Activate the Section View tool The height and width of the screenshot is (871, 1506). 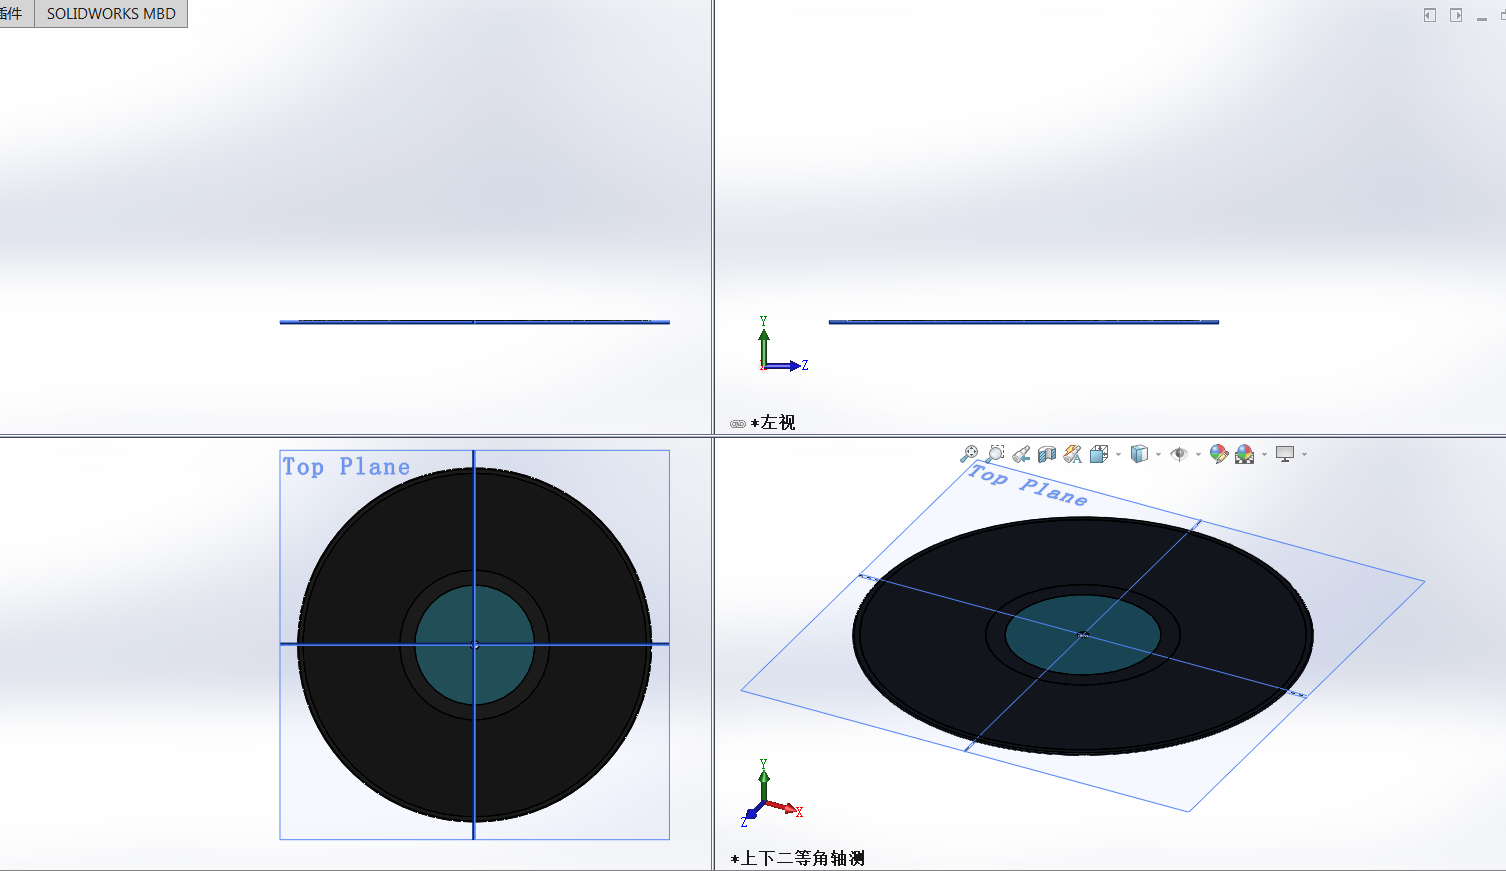click(1047, 454)
